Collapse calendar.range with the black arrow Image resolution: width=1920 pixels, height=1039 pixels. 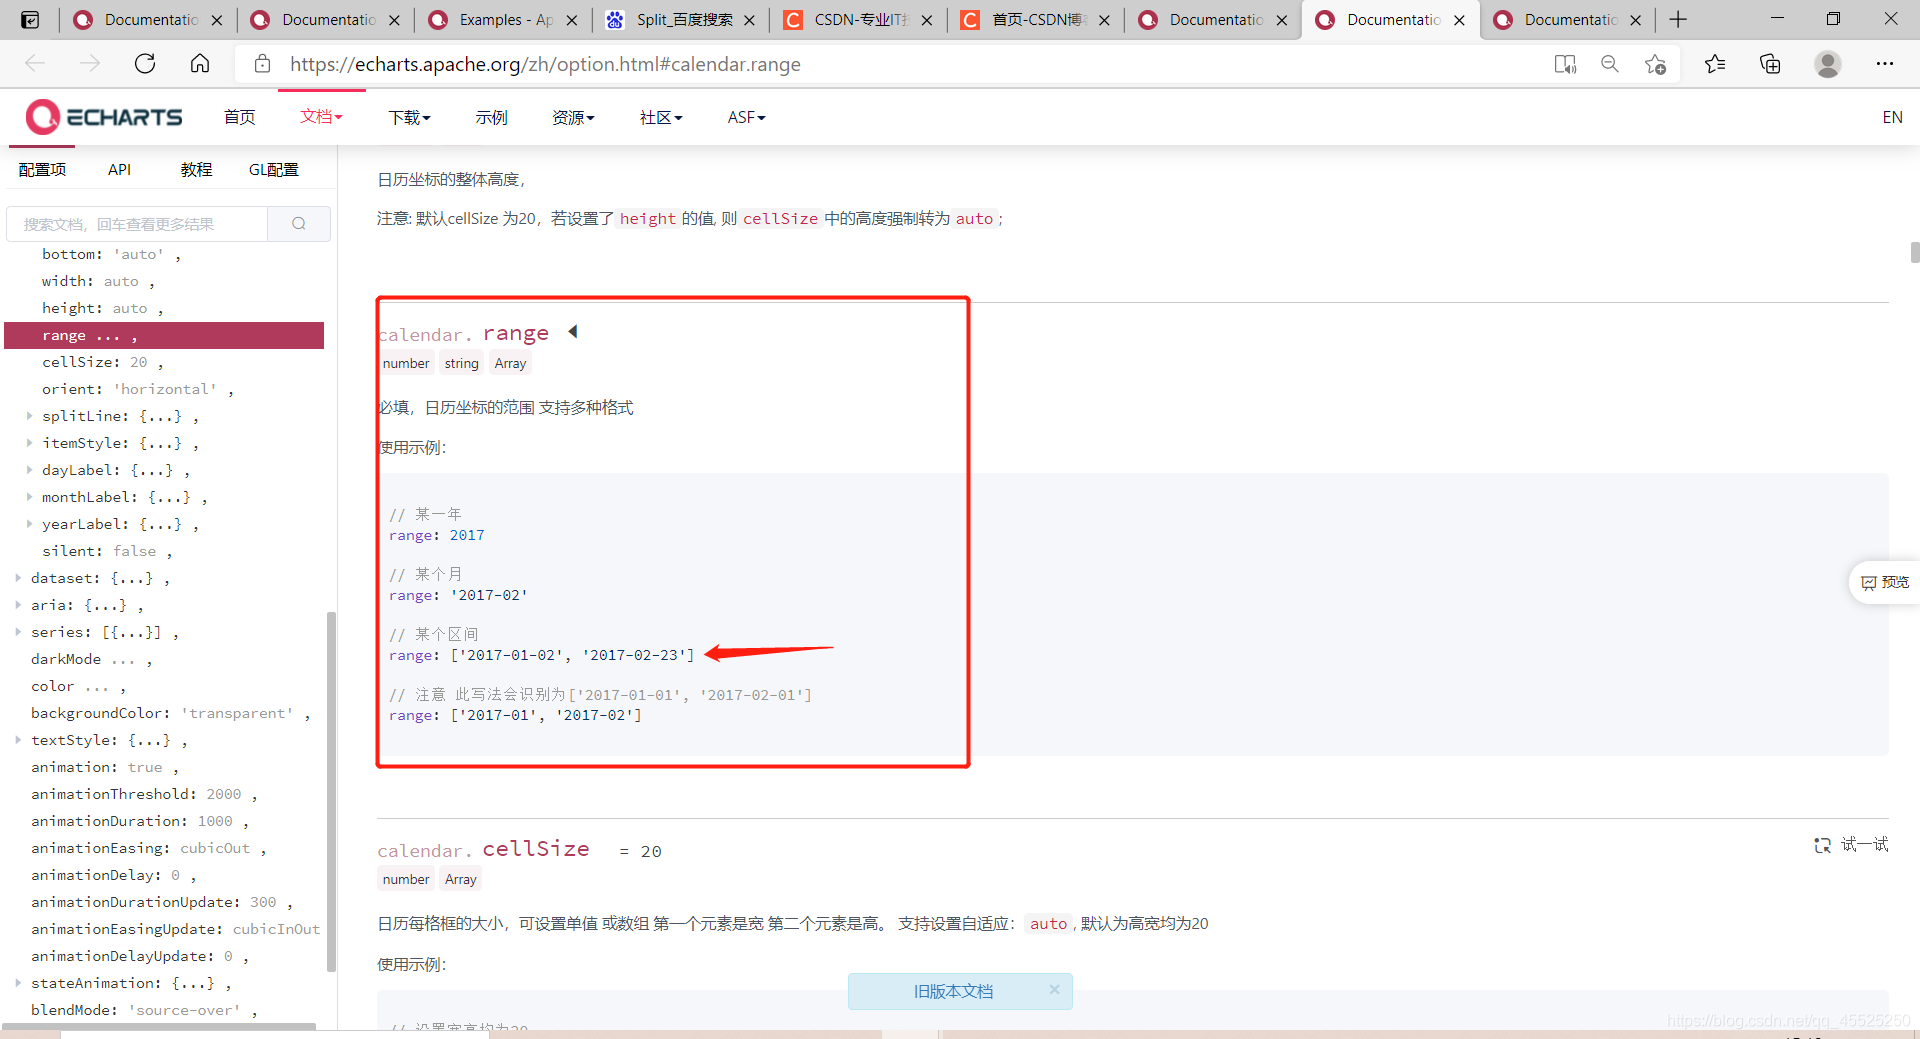573,332
